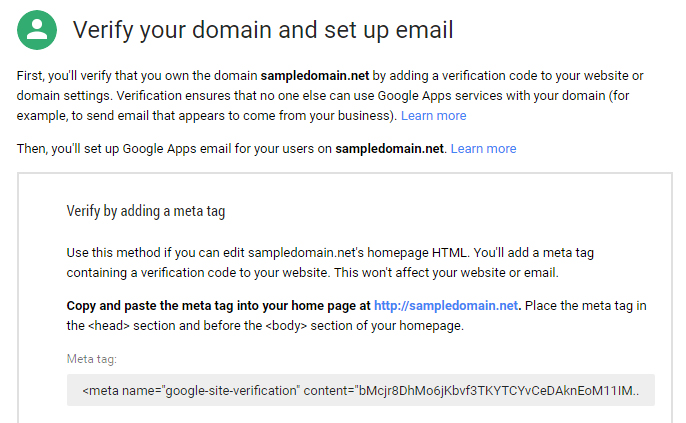The image size is (686, 423).
Task: Click the 'This won't affect your website' sentence
Action: (446, 273)
